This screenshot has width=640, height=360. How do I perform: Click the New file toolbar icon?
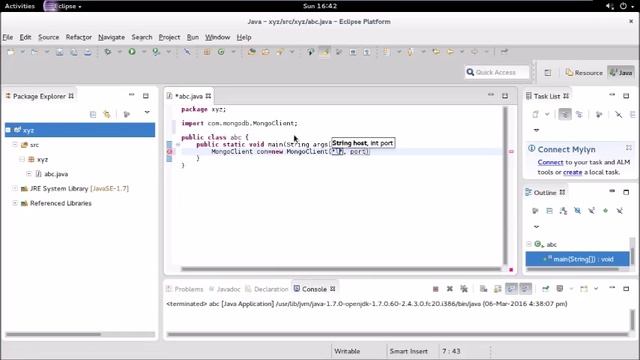tap(11, 52)
